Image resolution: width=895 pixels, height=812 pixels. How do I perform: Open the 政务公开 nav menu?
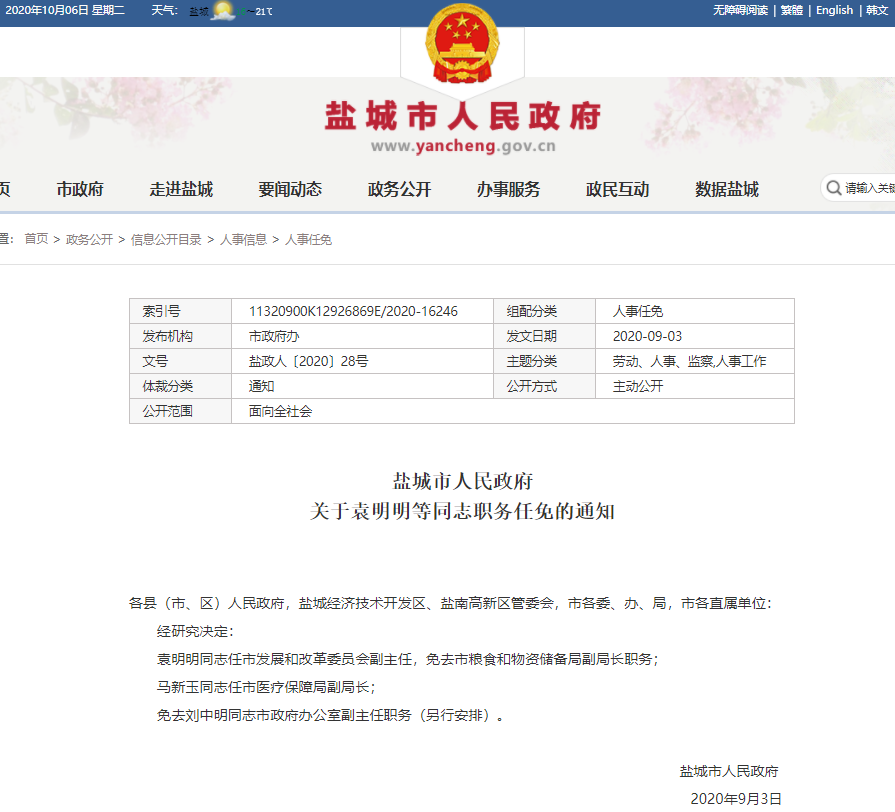[399, 189]
